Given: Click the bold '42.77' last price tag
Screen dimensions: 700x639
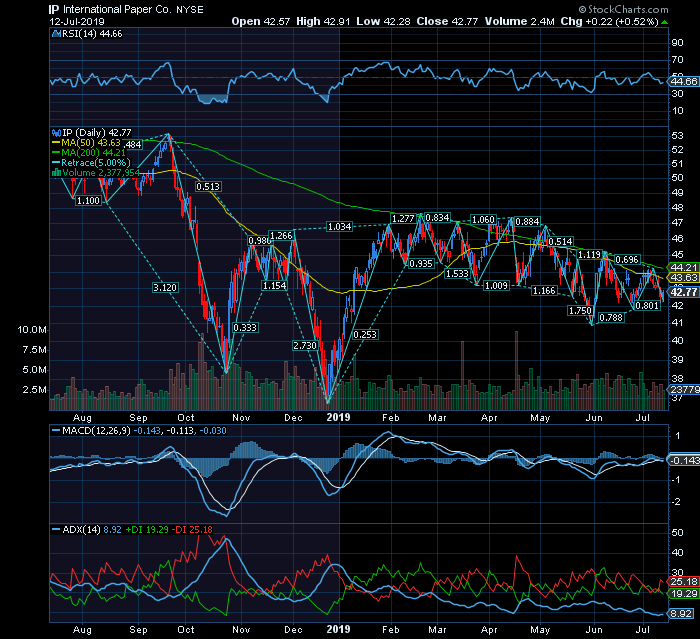Looking at the screenshot, I should pyautogui.click(x=683, y=292).
